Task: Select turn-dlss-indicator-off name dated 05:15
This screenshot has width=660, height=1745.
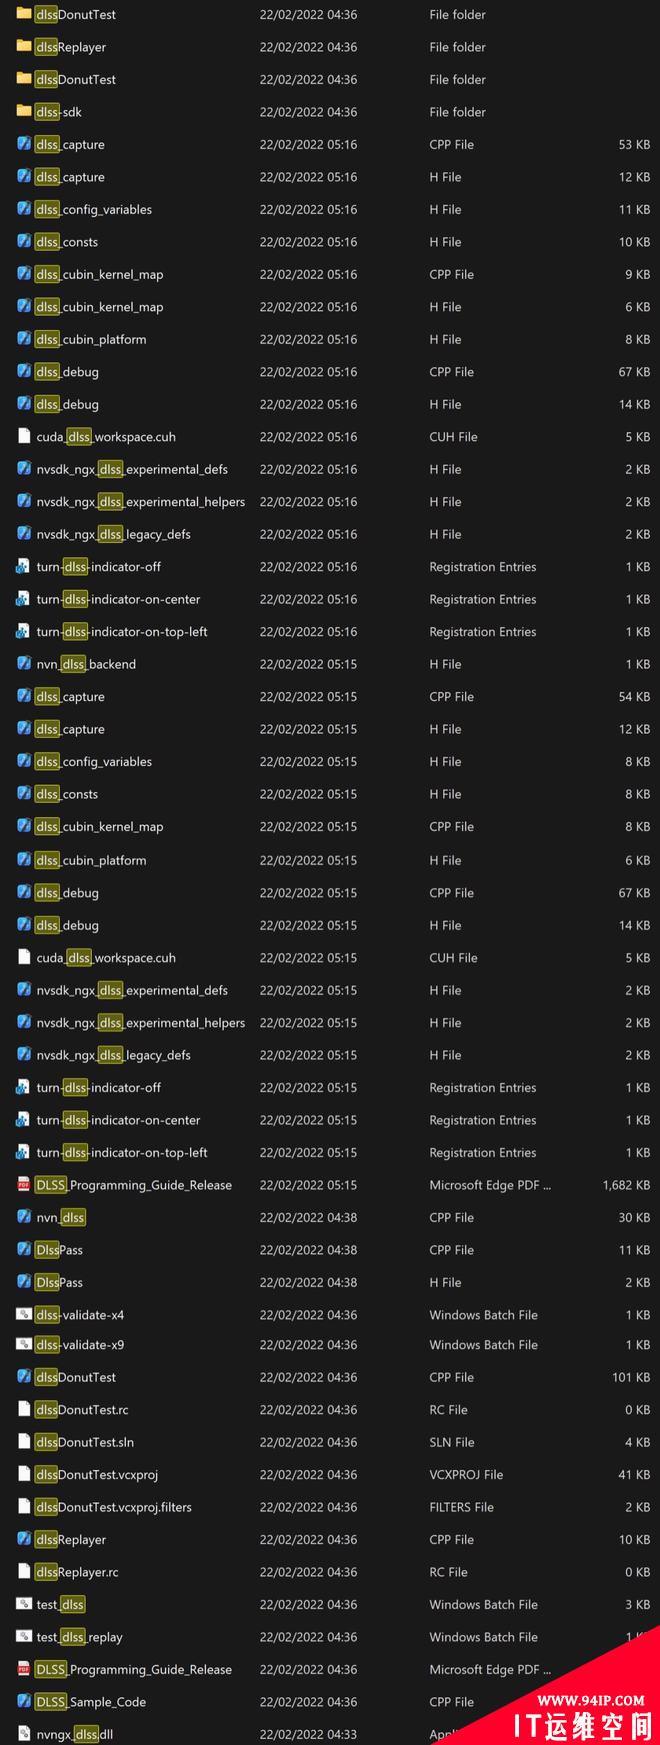Action: (99, 1088)
